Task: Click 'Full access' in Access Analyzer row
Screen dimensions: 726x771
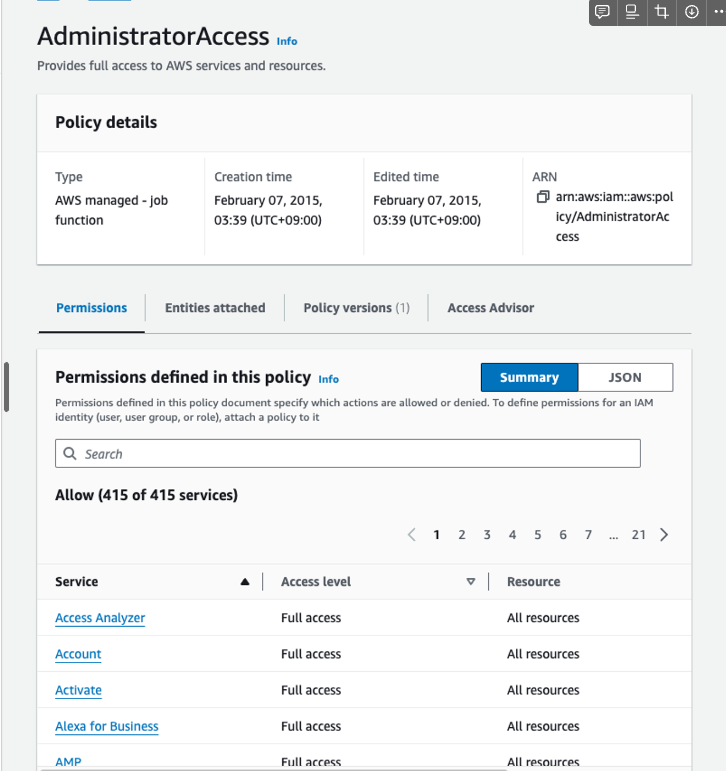Action: (311, 618)
